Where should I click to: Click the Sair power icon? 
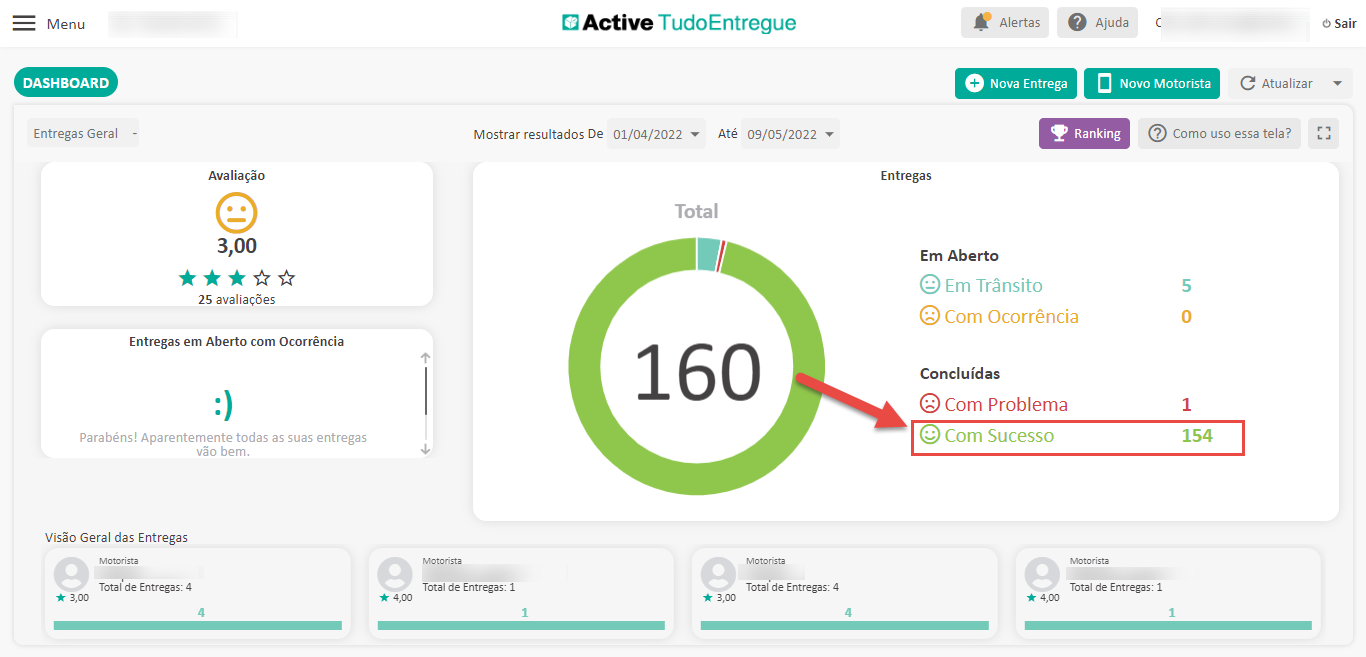pos(1327,23)
